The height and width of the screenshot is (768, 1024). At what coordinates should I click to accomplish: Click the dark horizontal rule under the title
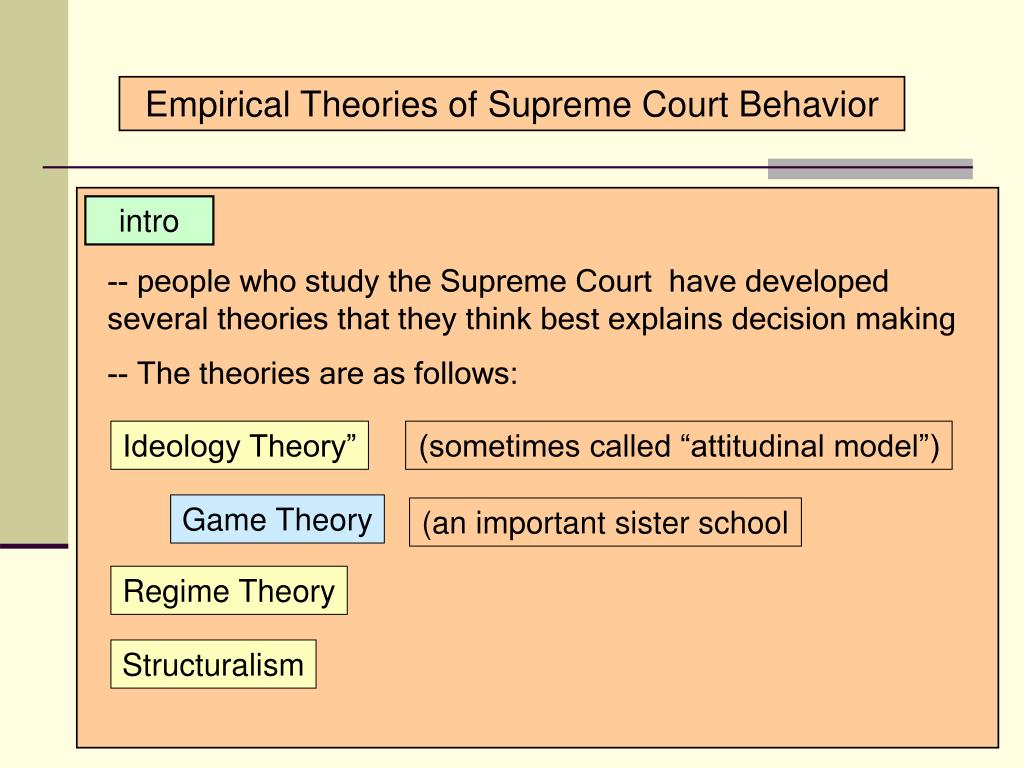405,168
